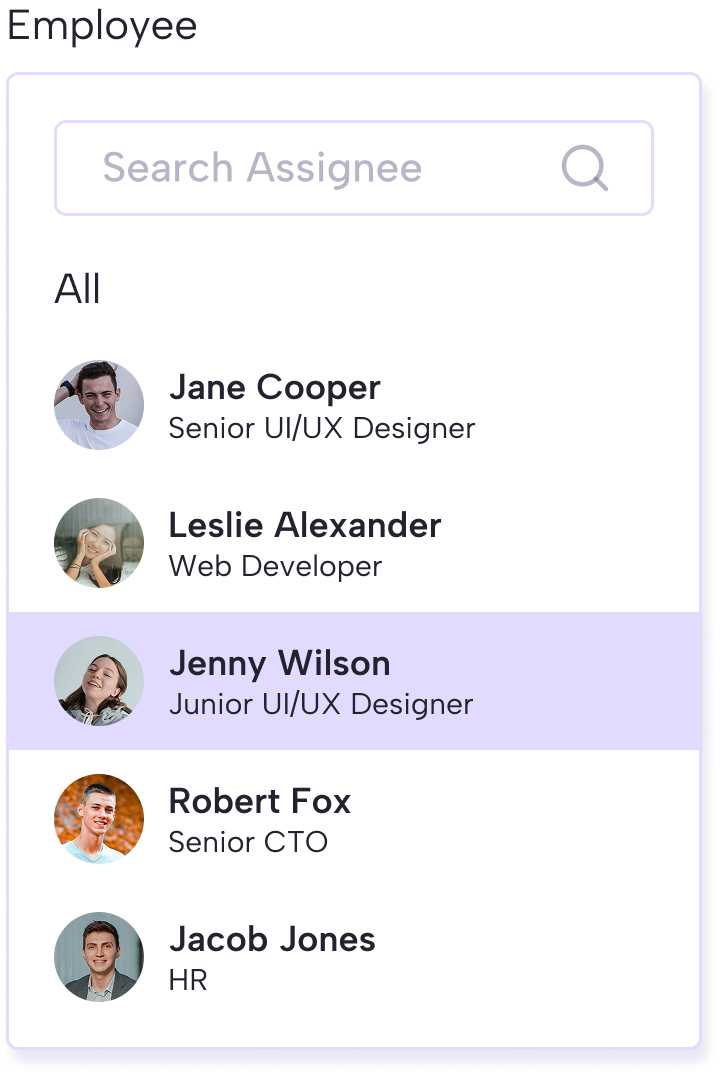
Task: Click the Web Developer role text
Action: (x=275, y=567)
